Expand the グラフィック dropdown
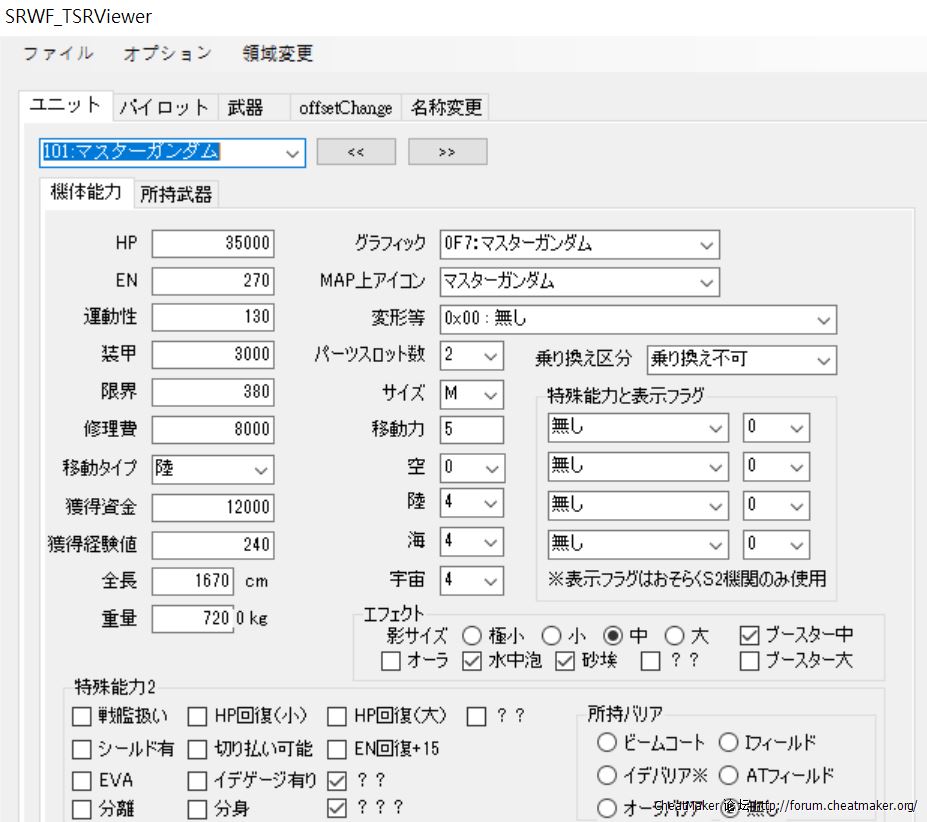Image resolution: width=927 pixels, height=822 pixels. [706, 244]
